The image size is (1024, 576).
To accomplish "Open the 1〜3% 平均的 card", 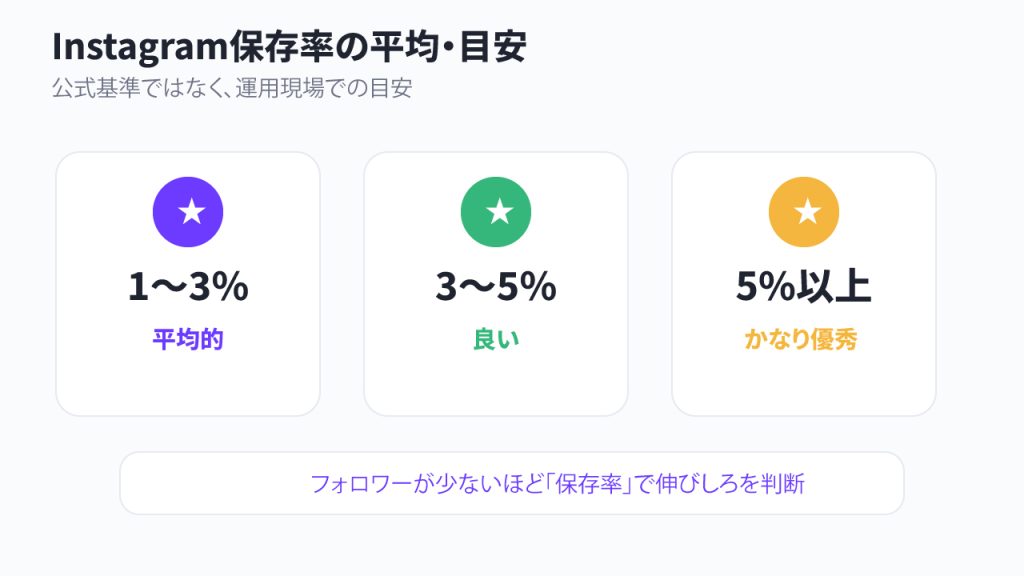I will tap(188, 284).
